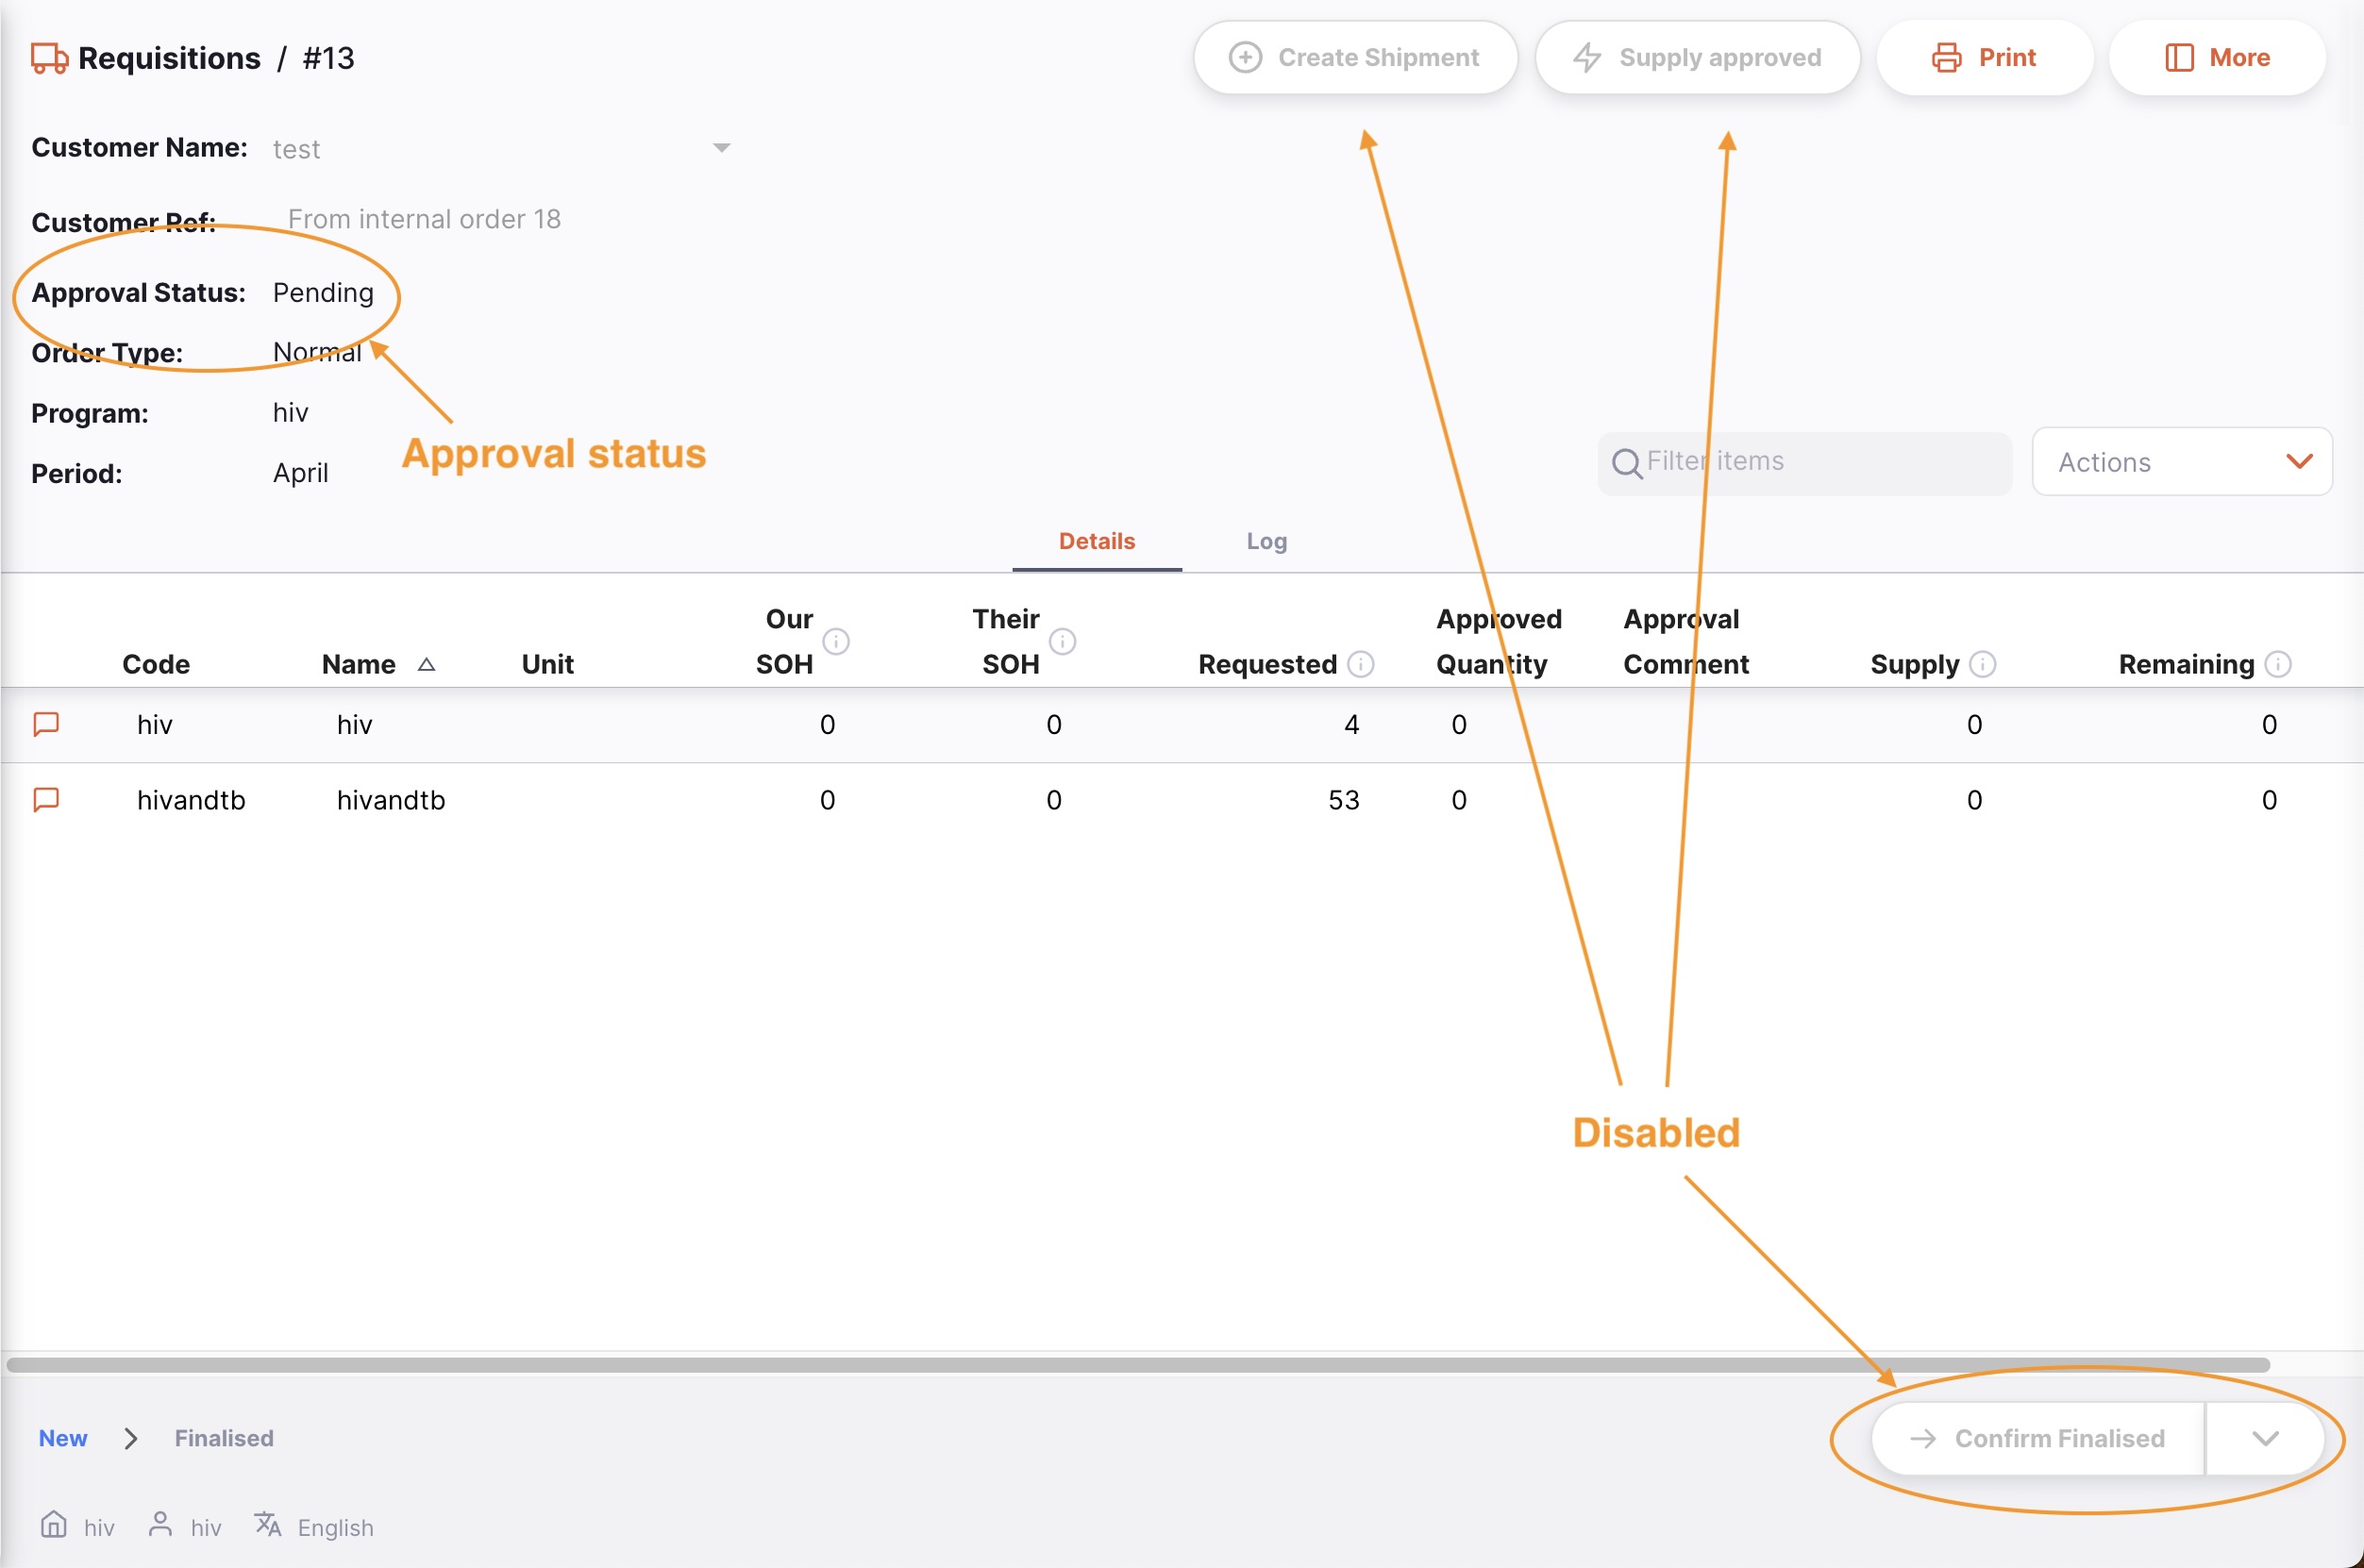Click the Their SOH info icon
Image resolution: width=2364 pixels, height=1568 pixels.
(x=1062, y=641)
